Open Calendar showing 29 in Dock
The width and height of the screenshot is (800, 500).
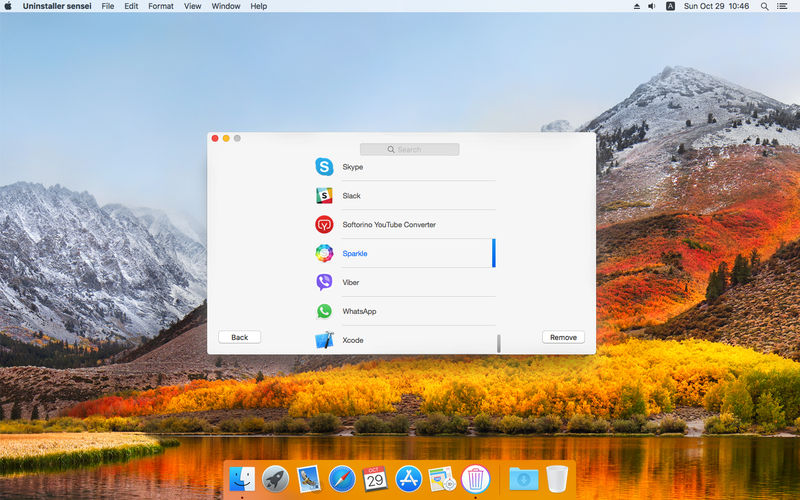375,479
